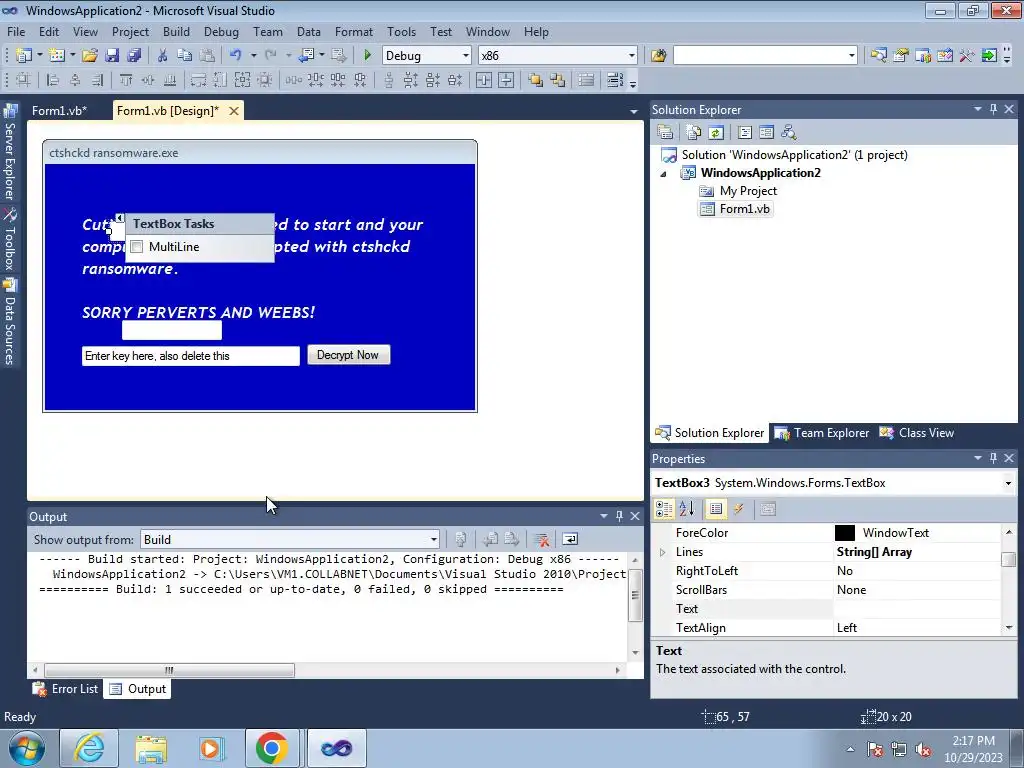The width and height of the screenshot is (1024, 768).
Task: Click the 'Enter key here' textbox on form
Action: (191, 356)
